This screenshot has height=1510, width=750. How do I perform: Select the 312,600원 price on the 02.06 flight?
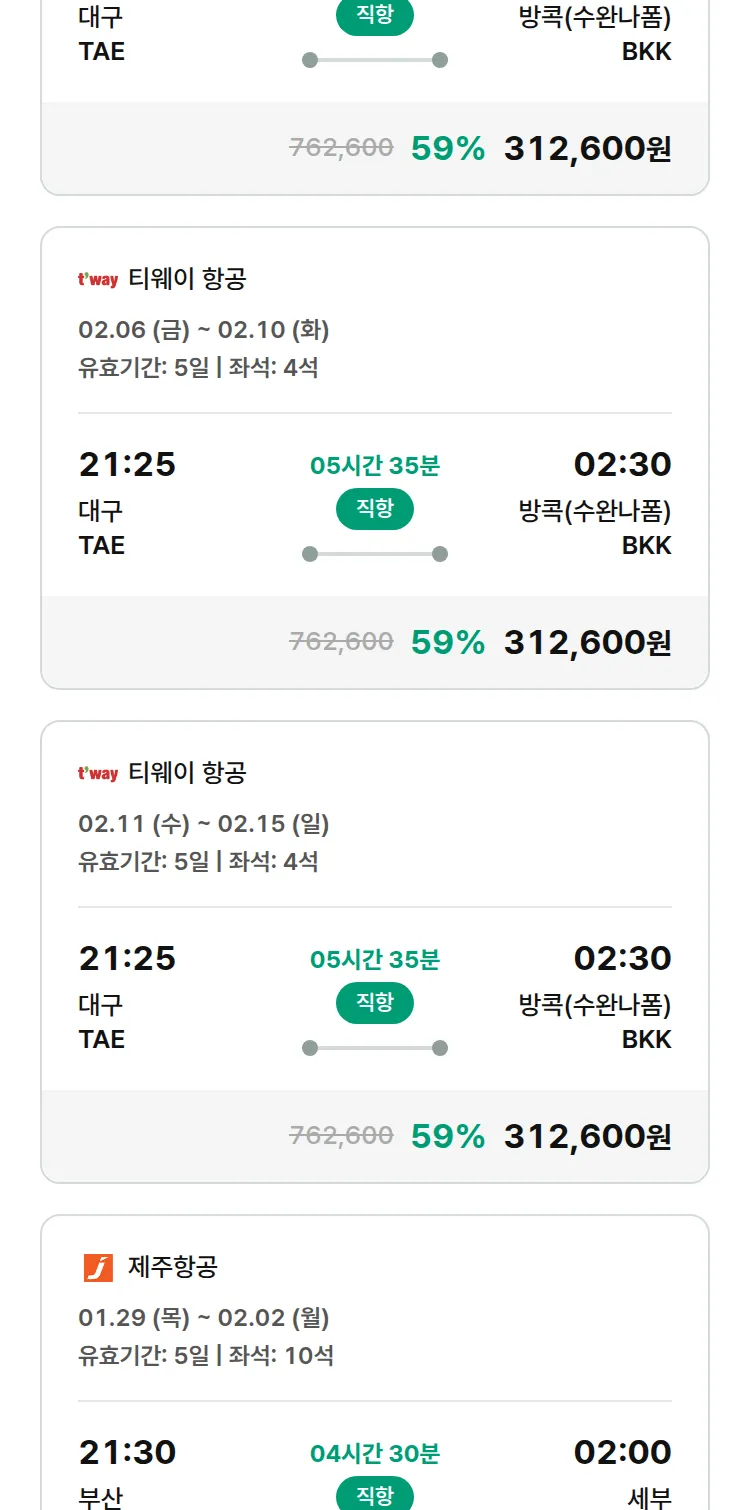coord(587,642)
